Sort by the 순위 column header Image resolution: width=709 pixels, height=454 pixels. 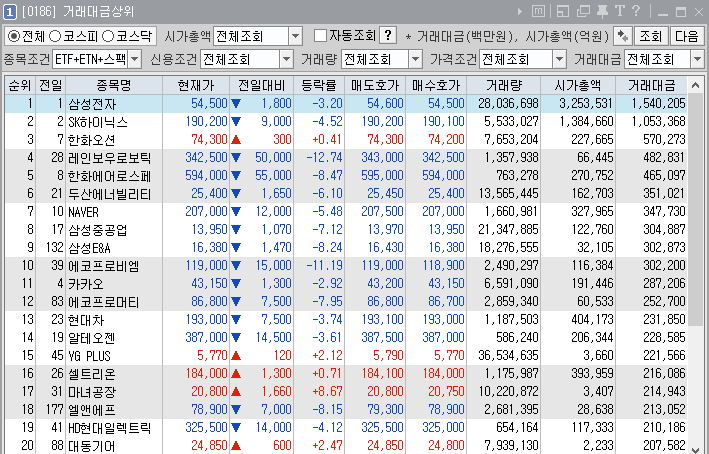[x=20, y=85]
